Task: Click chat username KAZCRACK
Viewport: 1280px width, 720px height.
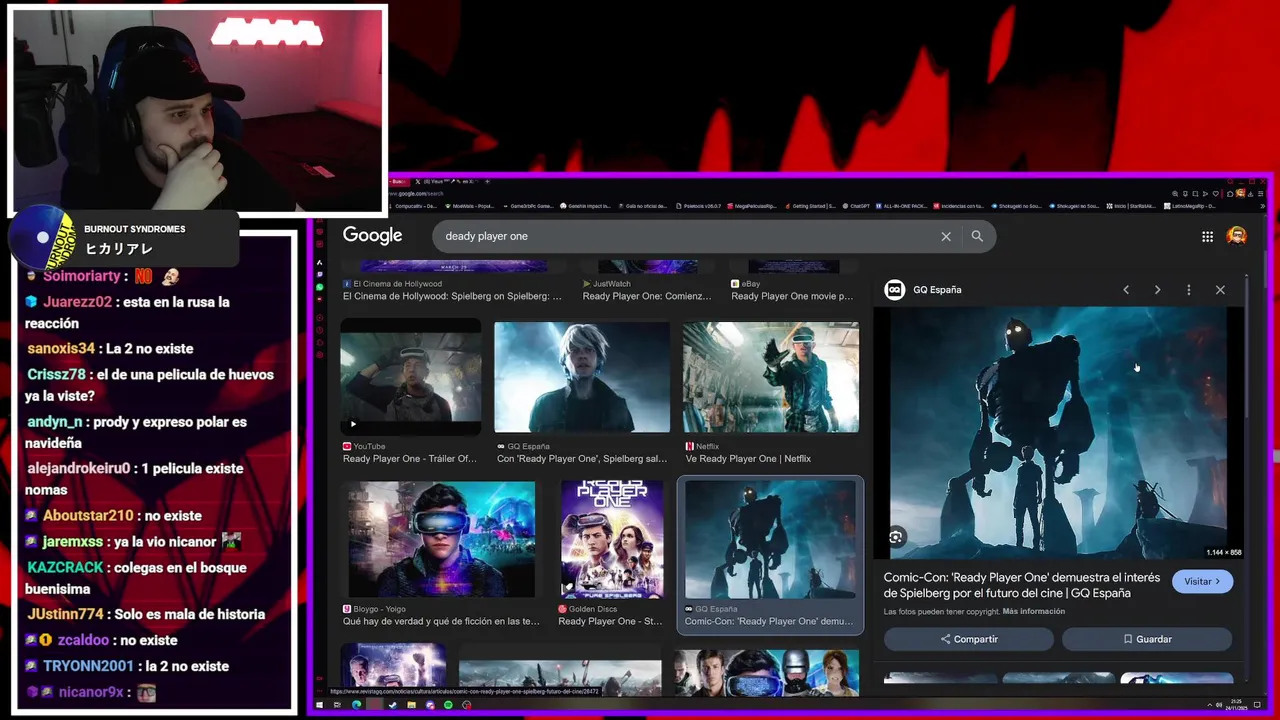Action: coord(65,568)
